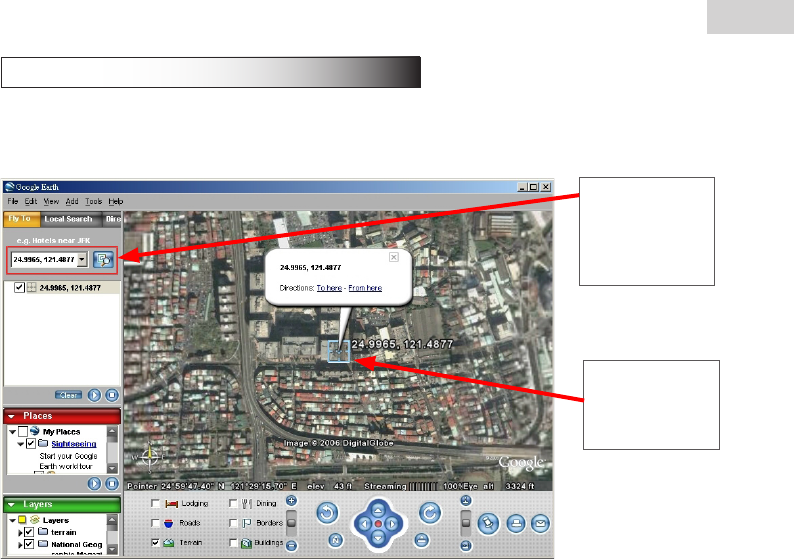The width and height of the screenshot is (794, 559).
Task: Click the compass overlay on map
Action: tap(149, 457)
